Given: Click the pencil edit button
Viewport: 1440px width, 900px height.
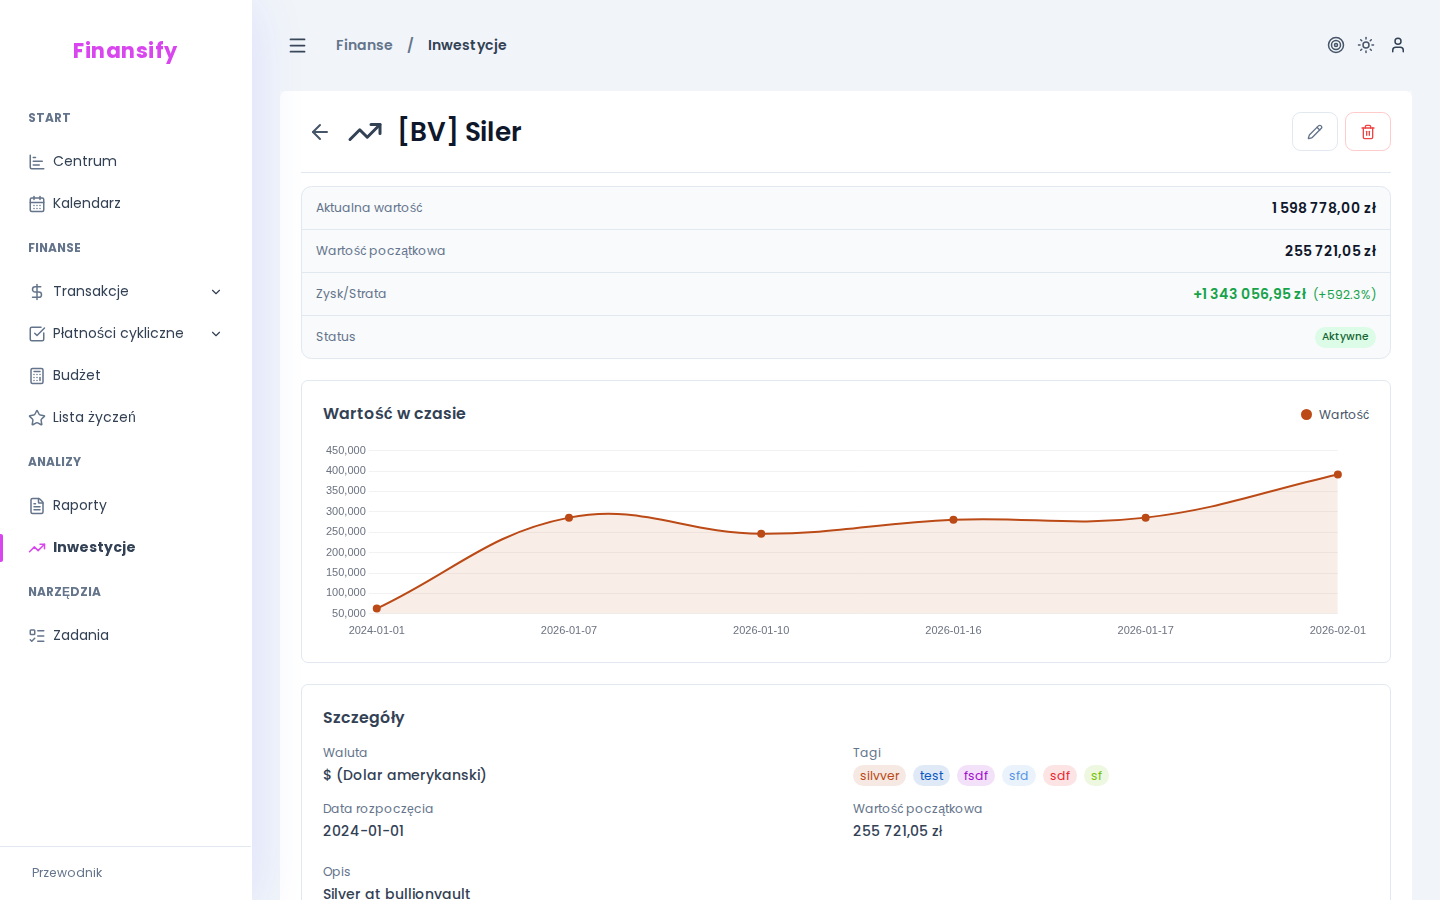Looking at the screenshot, I should pyautogui.click(x=1314, y=132).
